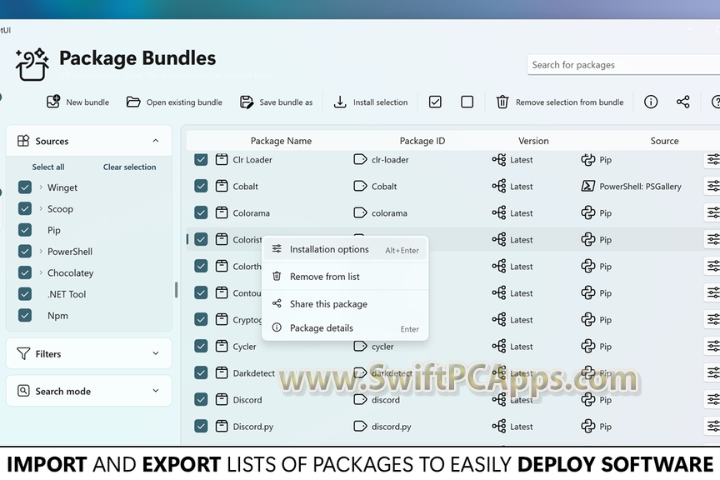Click the 'PowerShell: PSGallery' source text

click(x=641, y=186)
